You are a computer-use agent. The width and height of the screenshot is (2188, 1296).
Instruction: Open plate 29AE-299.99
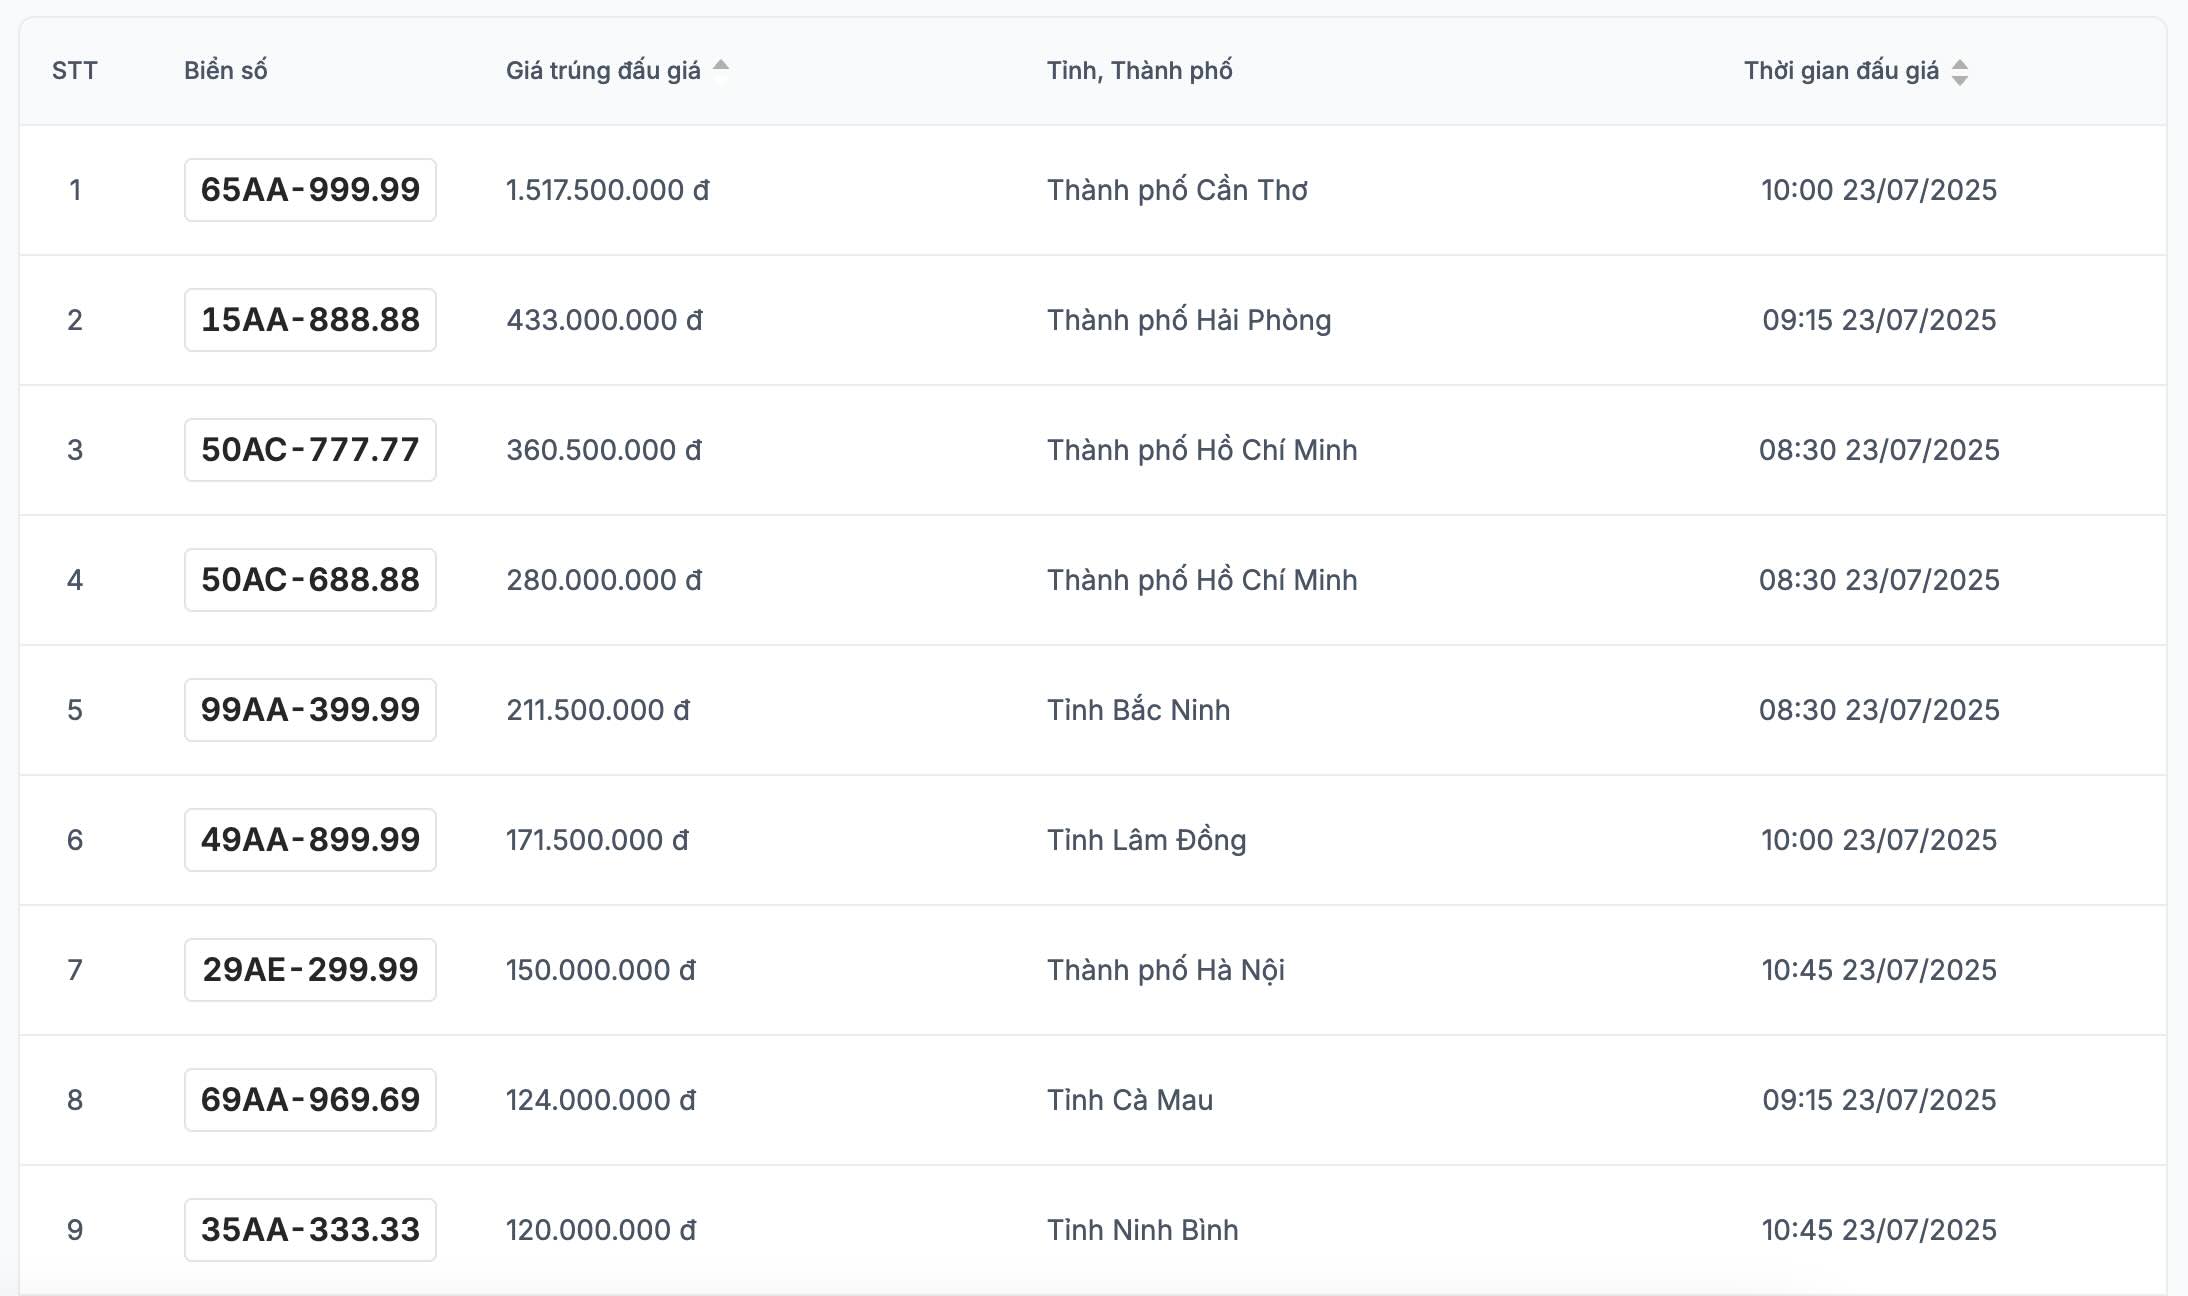pos(310,970)
